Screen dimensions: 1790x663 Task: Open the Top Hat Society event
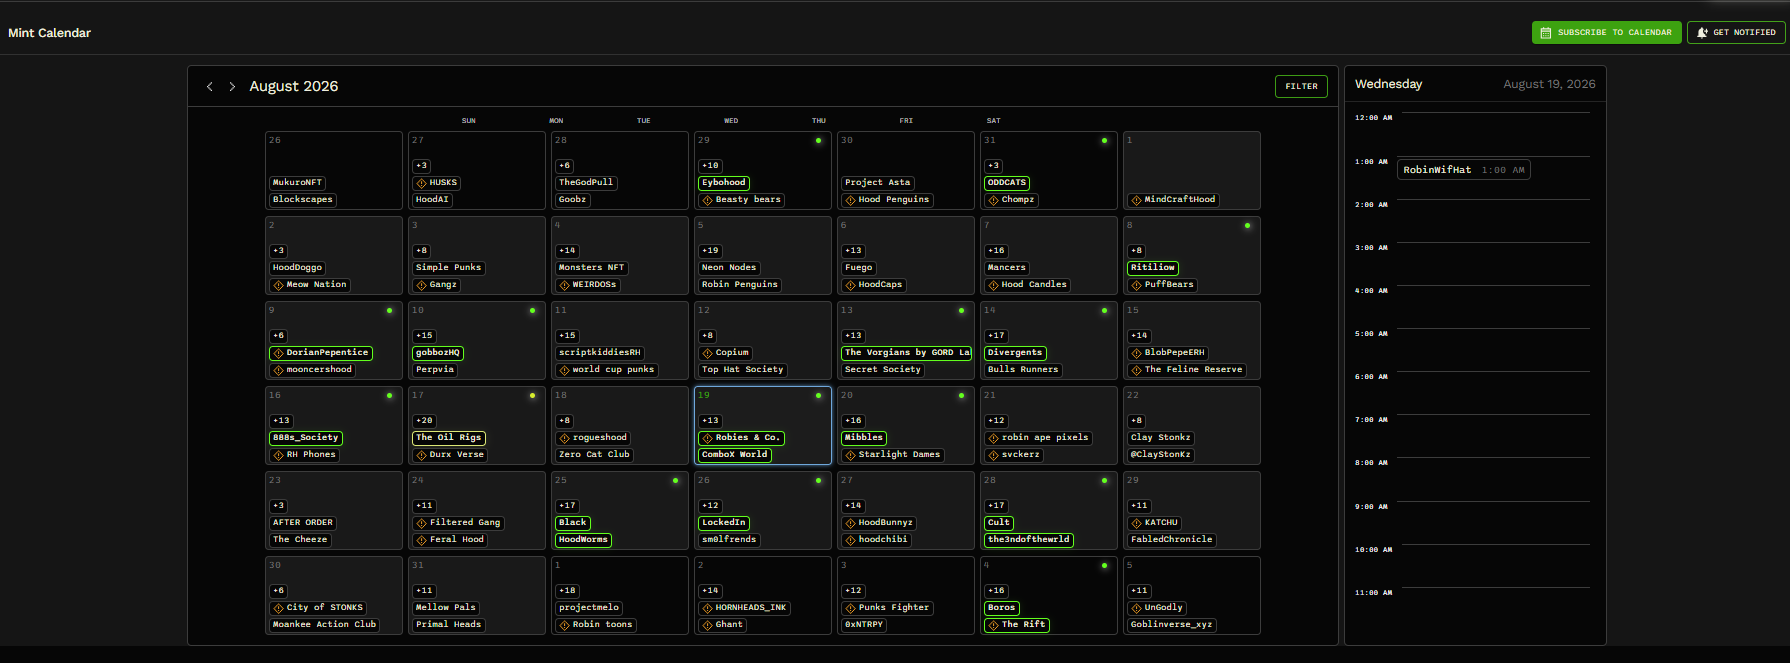click(743, 370)
